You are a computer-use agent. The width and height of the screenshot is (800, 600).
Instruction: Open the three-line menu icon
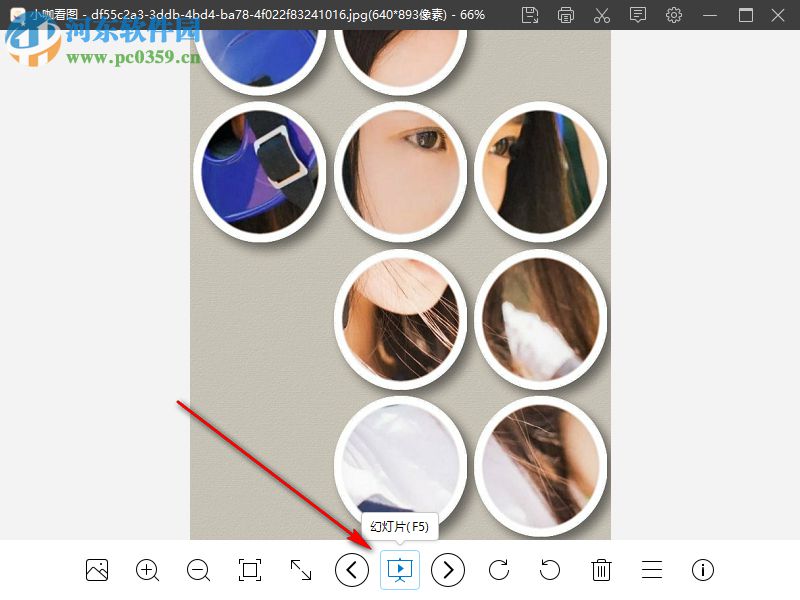click(652, 570)
